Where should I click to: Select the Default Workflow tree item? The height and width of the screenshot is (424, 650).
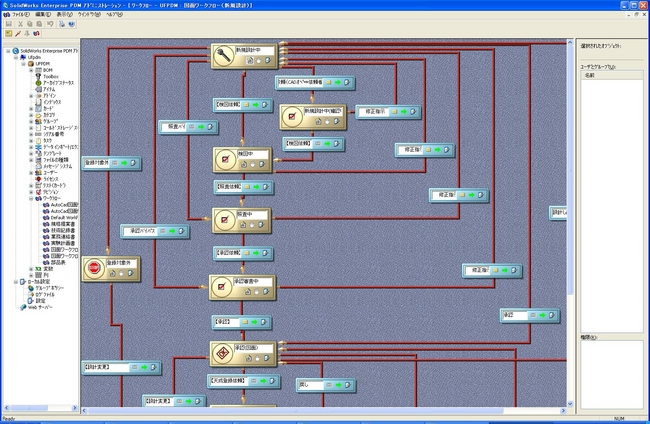pos(64,217)
